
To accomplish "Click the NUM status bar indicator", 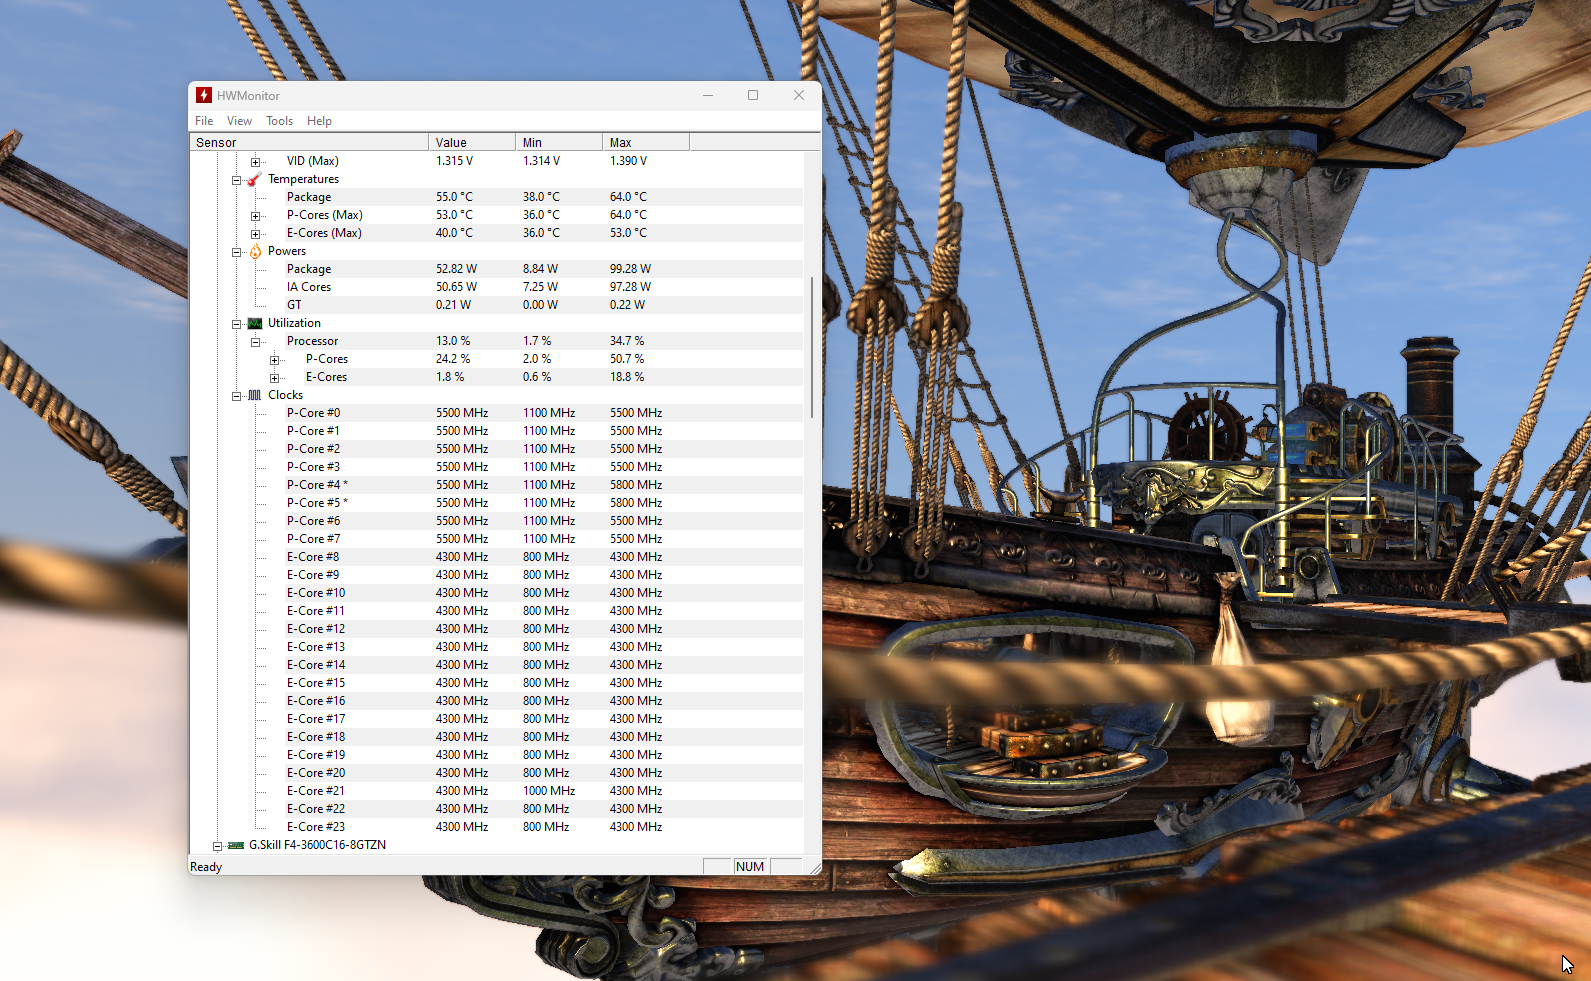I will point(750,867).
